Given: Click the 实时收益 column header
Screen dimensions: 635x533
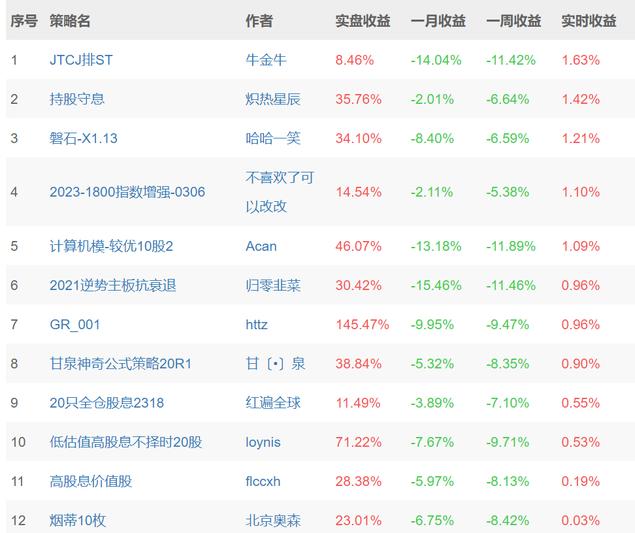Looking at the screenshot, I should pos(589,21).
